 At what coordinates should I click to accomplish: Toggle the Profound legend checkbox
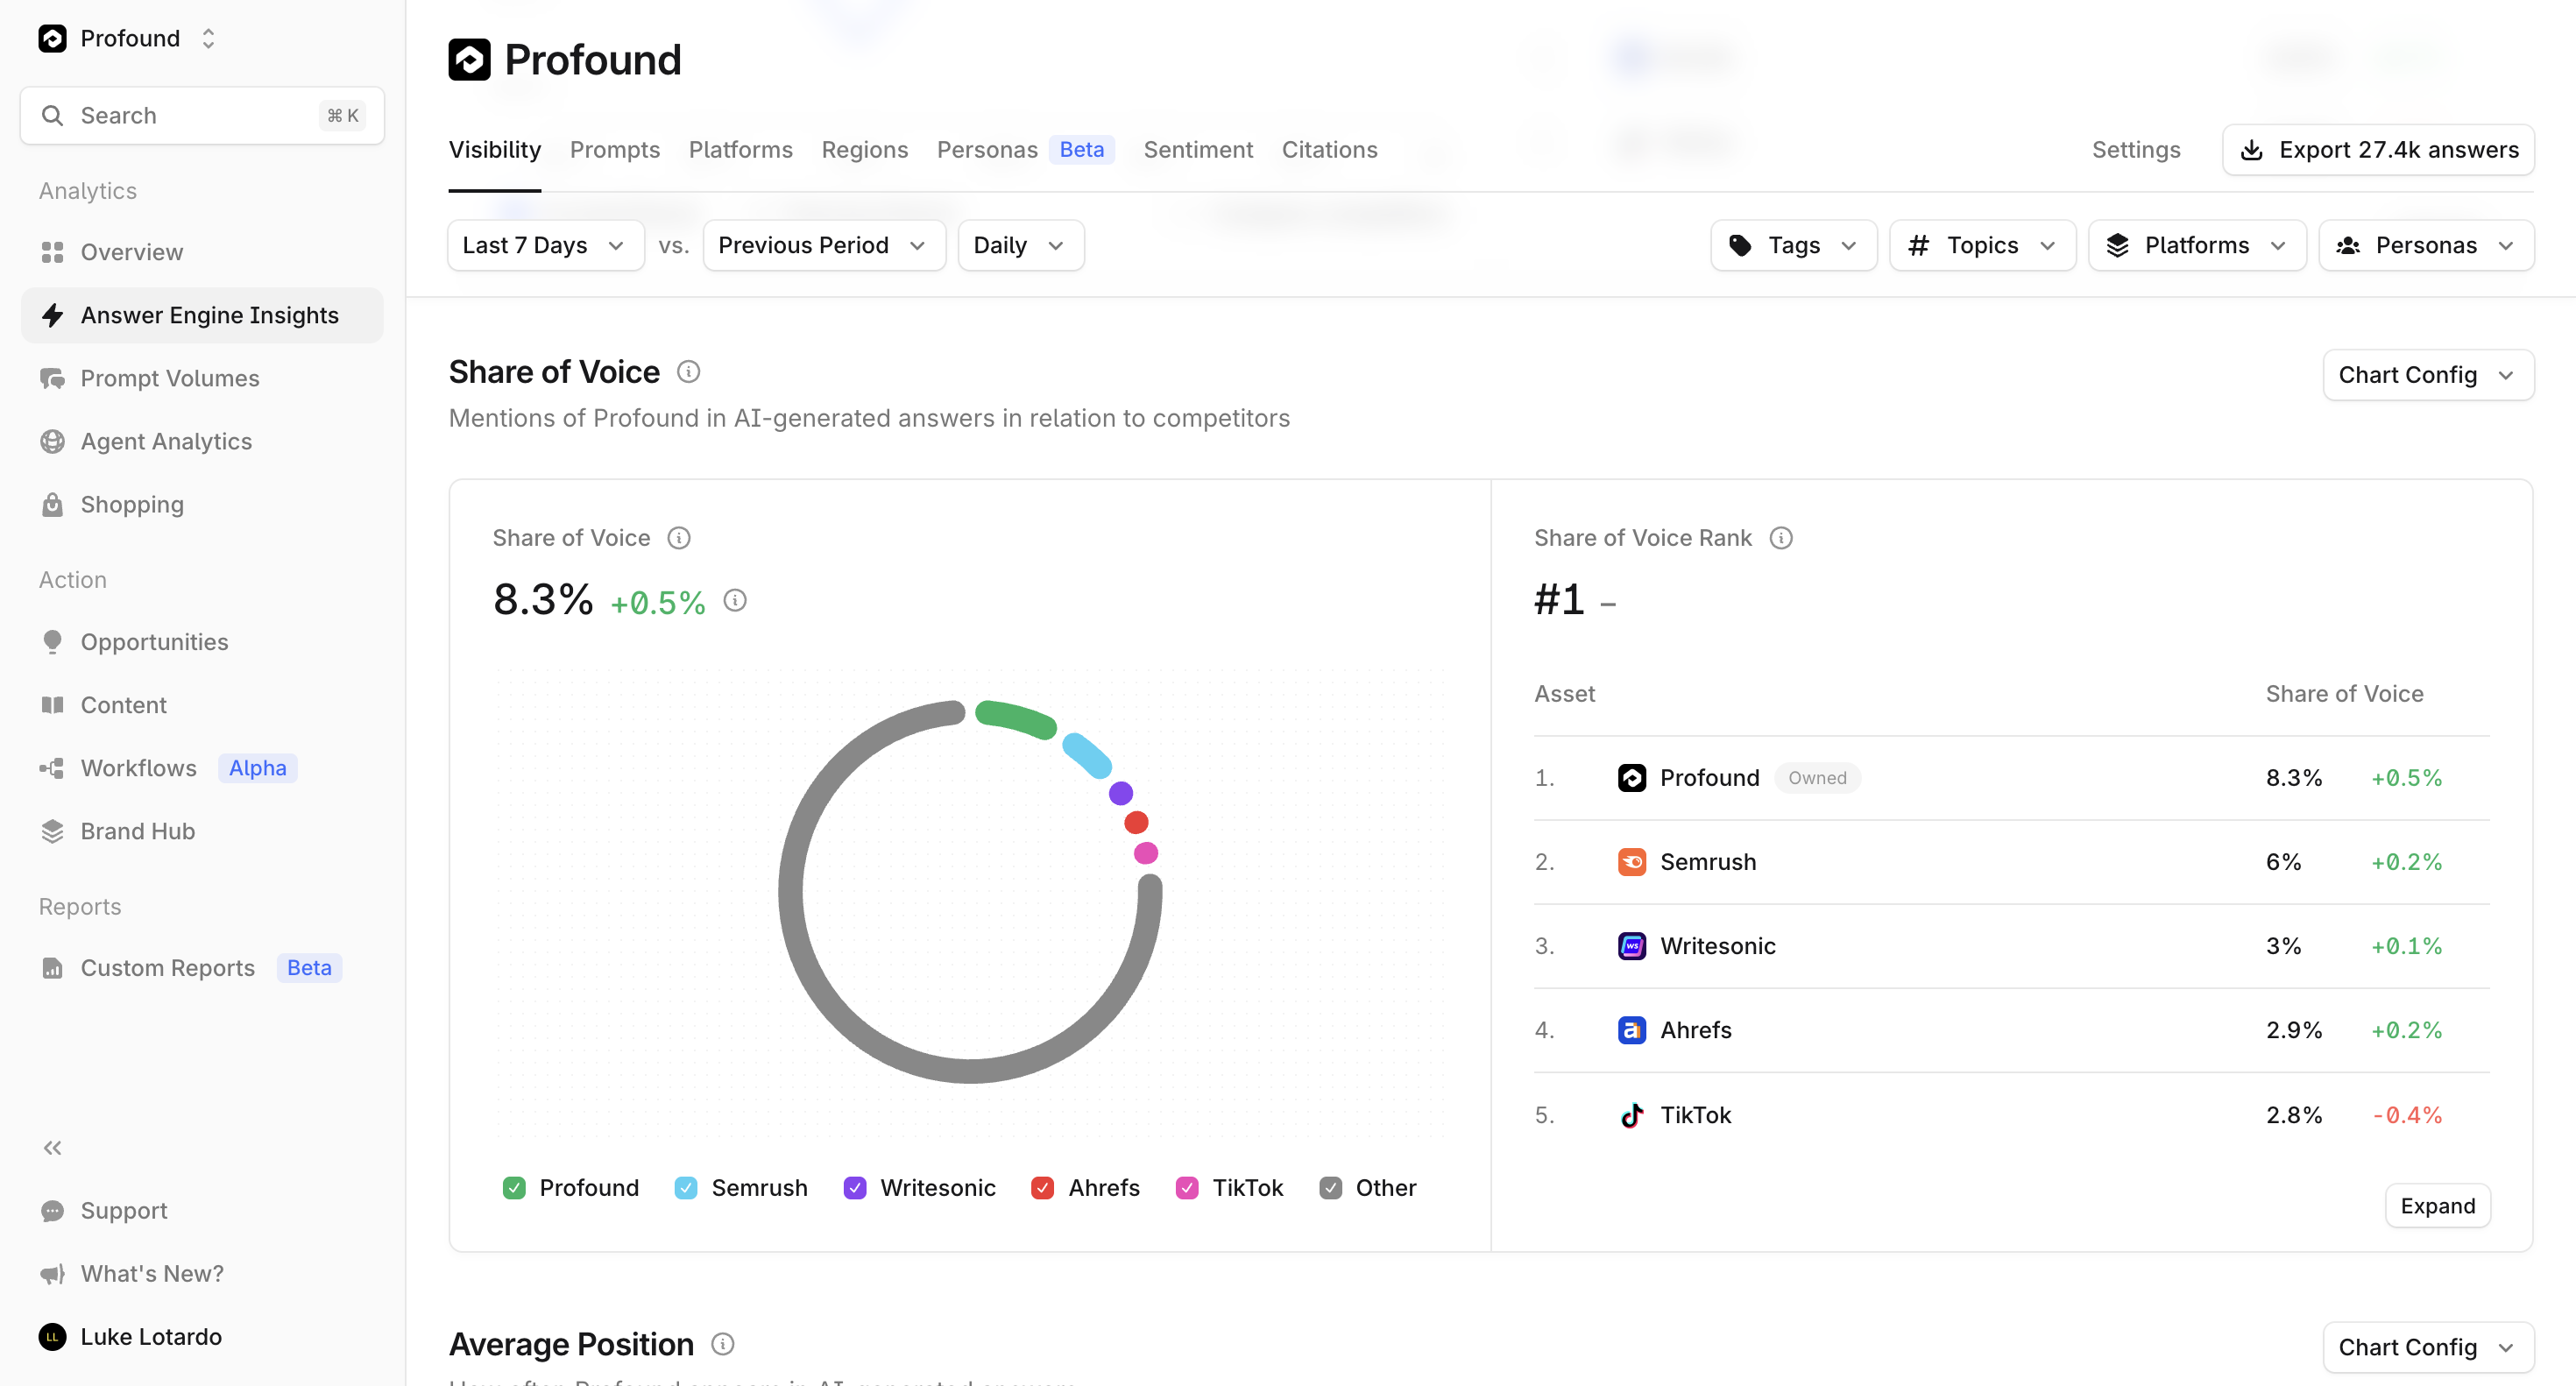pyautogui.click(x=514, y=1188)
